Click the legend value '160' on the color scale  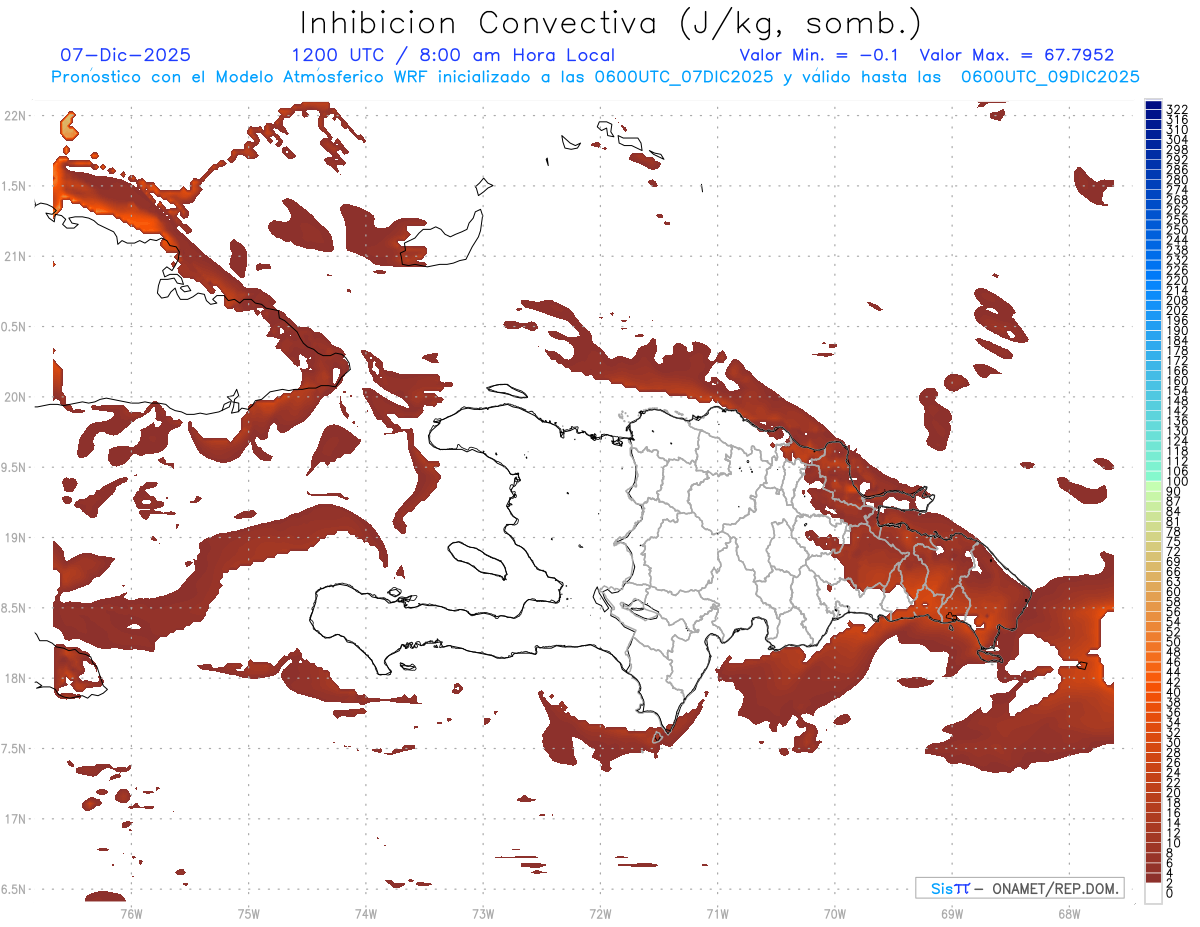tap(1177, 381)
